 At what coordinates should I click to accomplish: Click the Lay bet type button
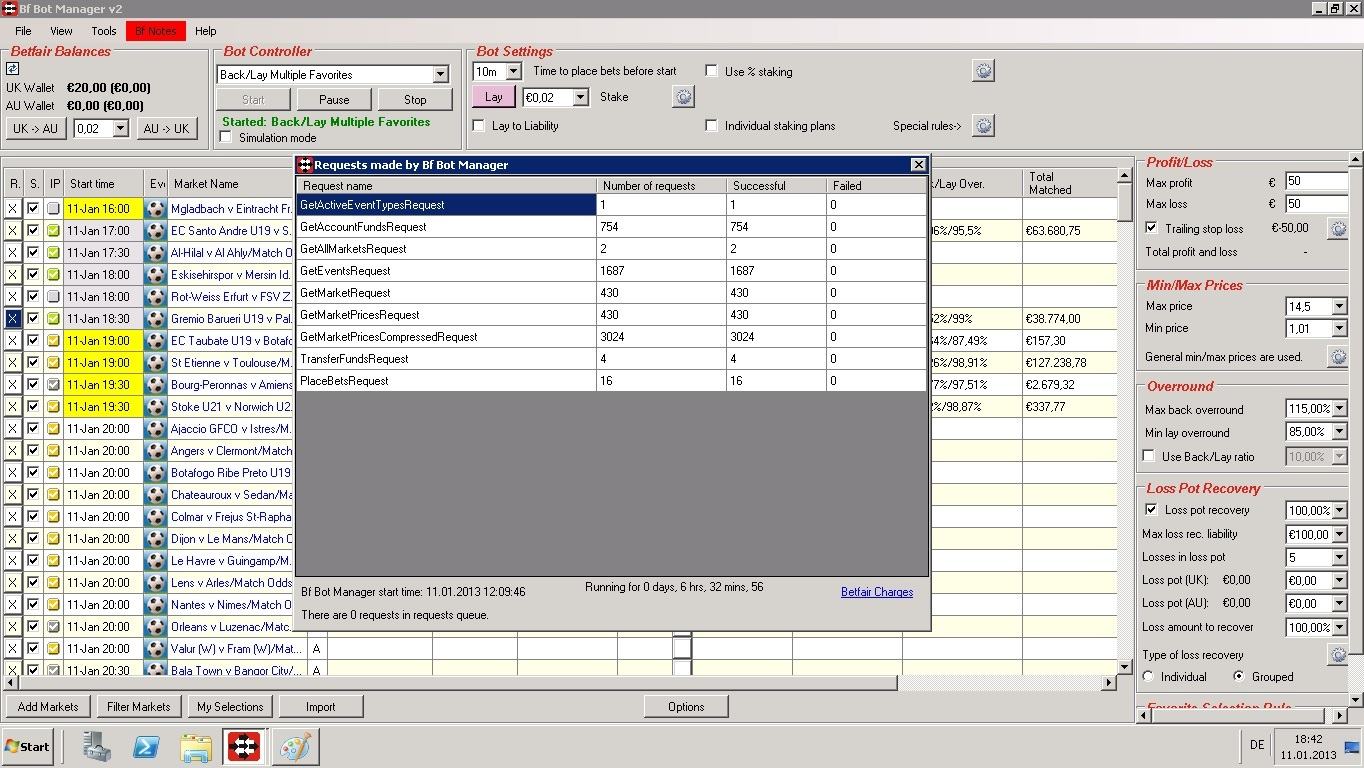(493, 97)
